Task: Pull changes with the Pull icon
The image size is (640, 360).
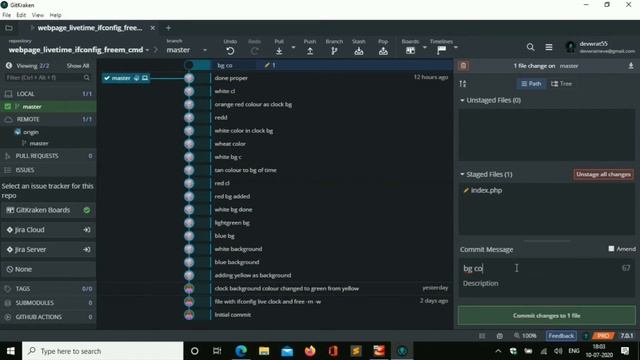Action: pos(279,51)
